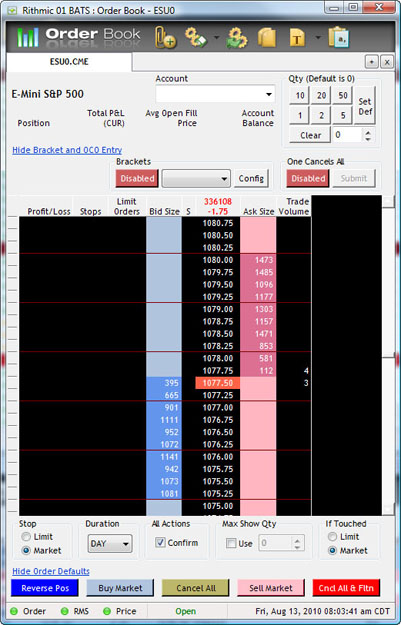This screenshot has width=401, height=625.
Task: Click the ladder scrollbar down arrow
Action: pos(388,509)
